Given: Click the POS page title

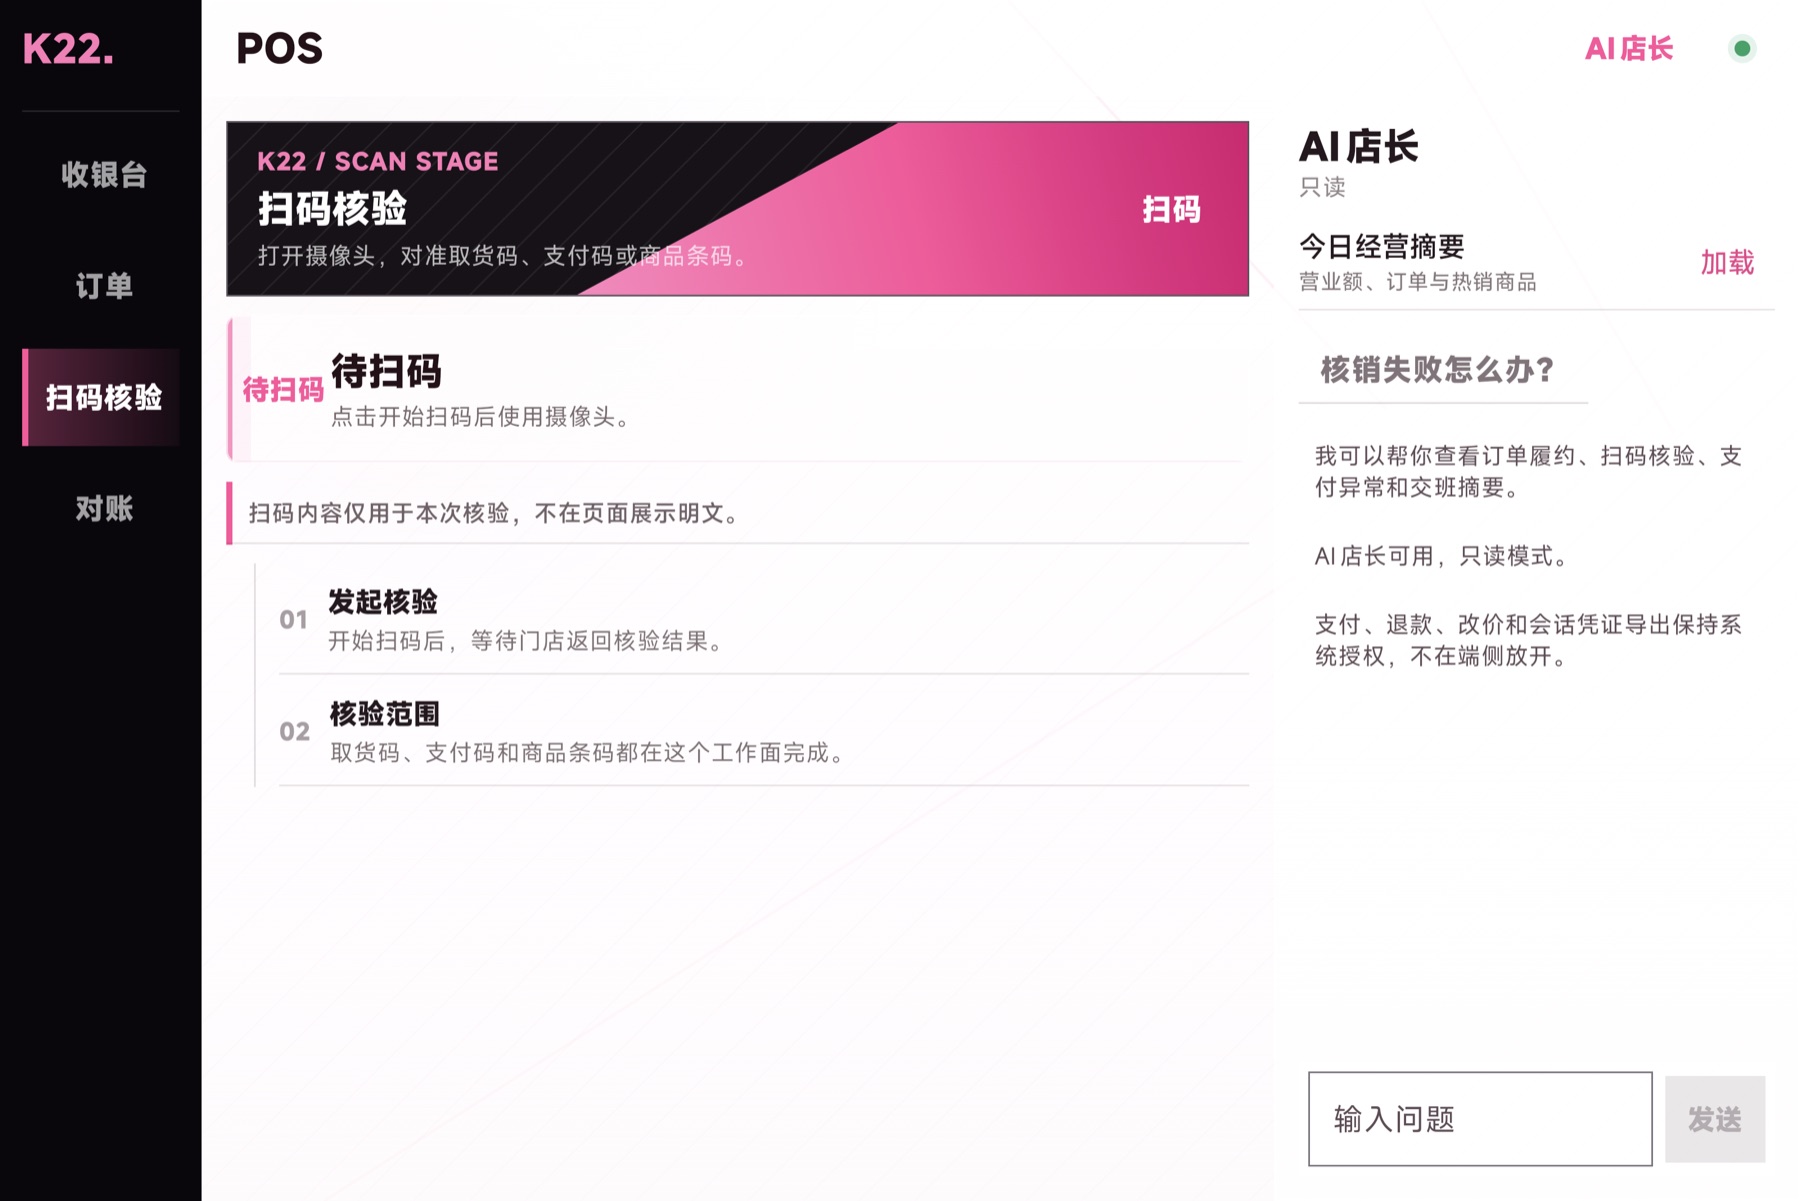Looking at the screenshot, I should point(279,49).
